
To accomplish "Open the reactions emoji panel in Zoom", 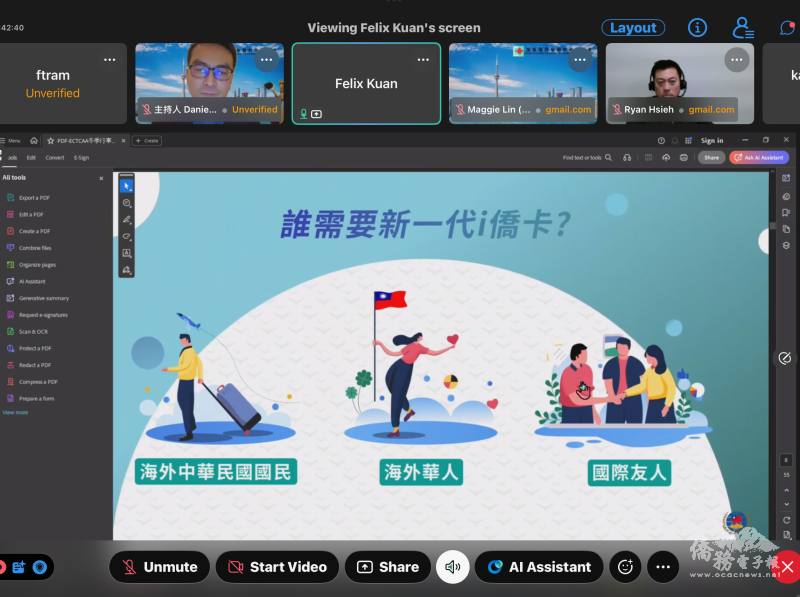I will click(x=625, y=567).
